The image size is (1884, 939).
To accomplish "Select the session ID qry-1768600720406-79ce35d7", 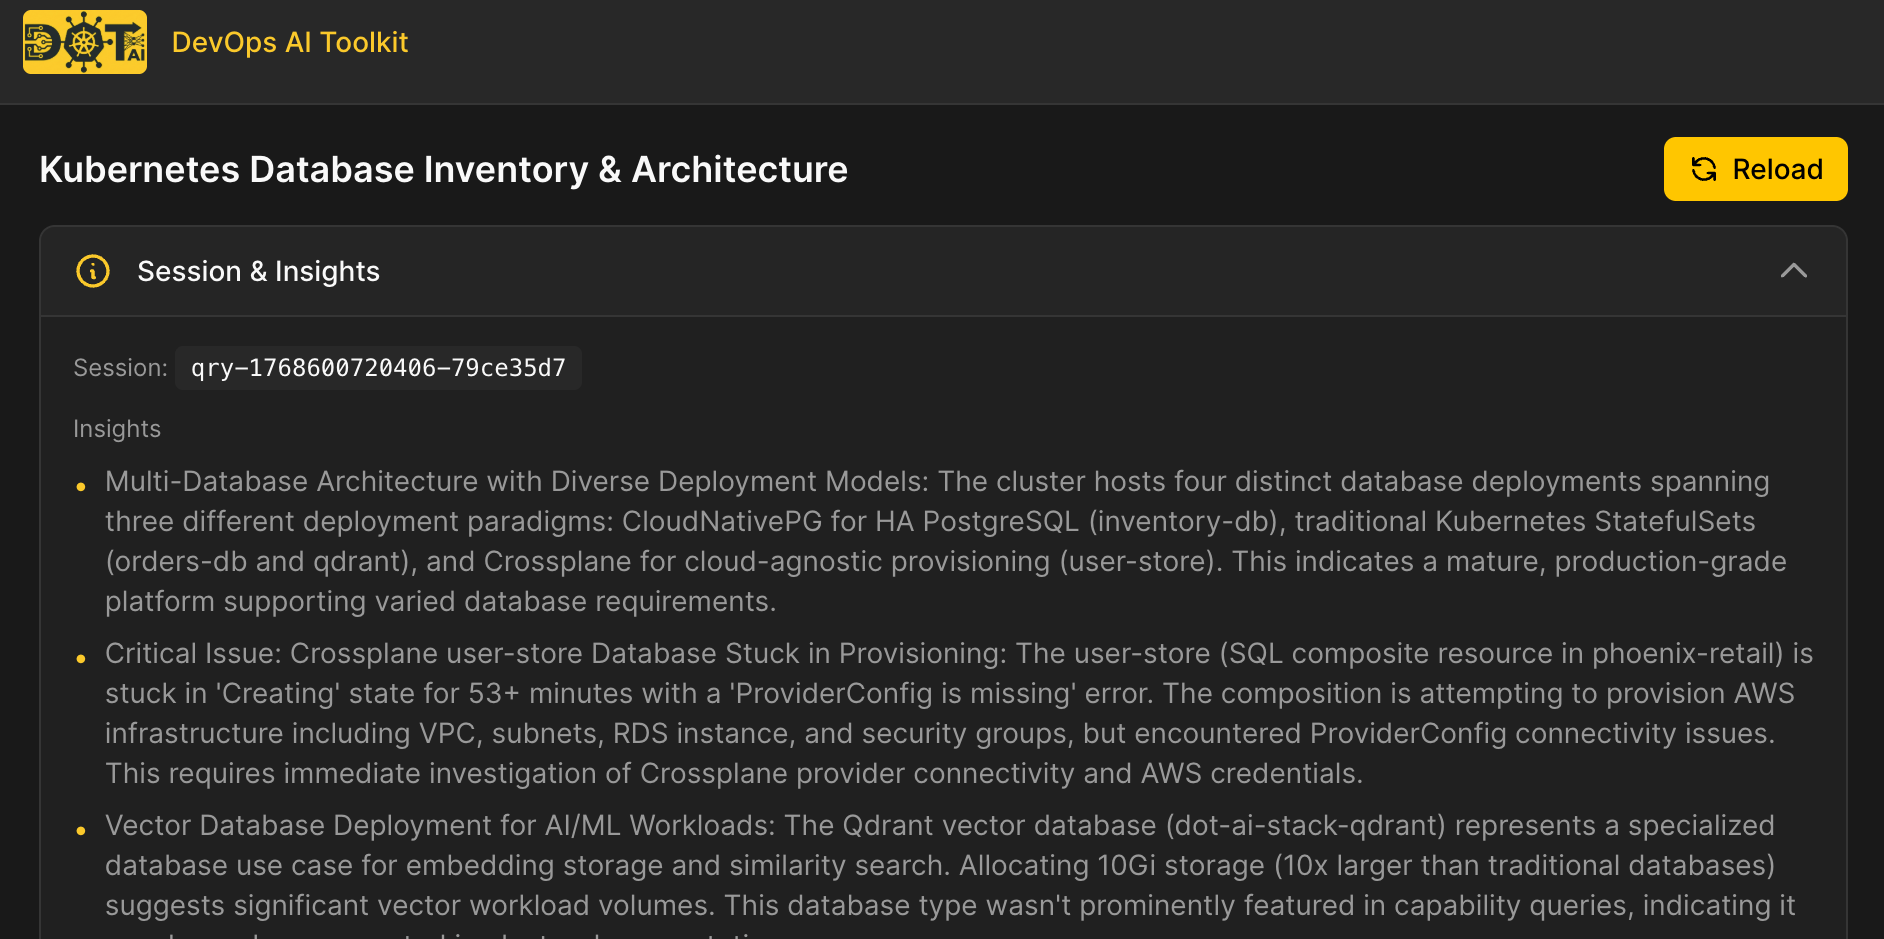I will tap(378, 368).
